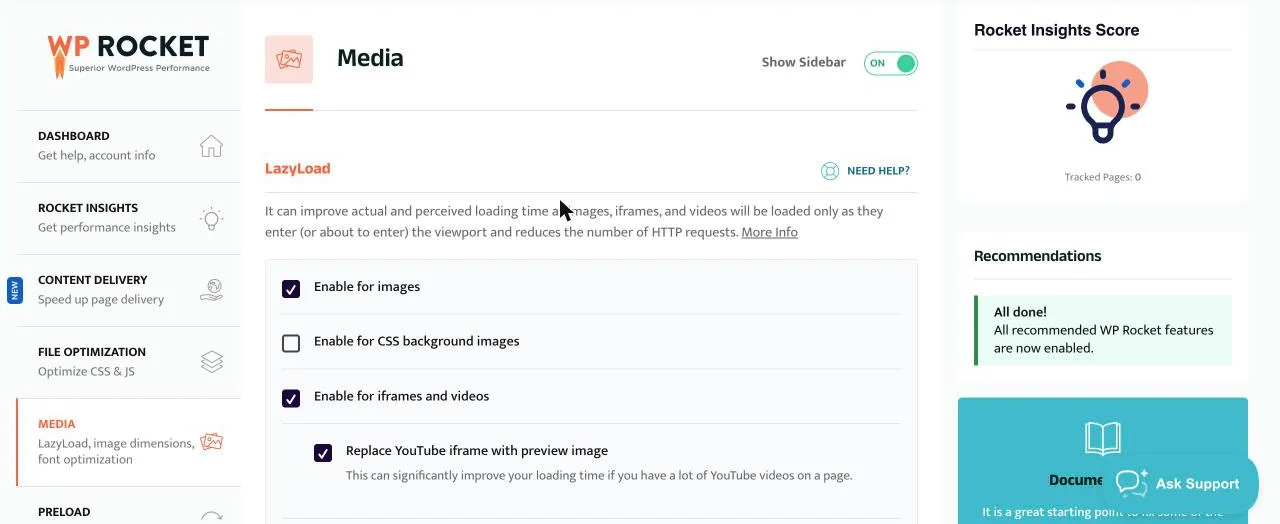The width and height of the screenshot is (1280, 524).
Task: Click the Rocket Insights Score heading
Action: coord(1056,30)
